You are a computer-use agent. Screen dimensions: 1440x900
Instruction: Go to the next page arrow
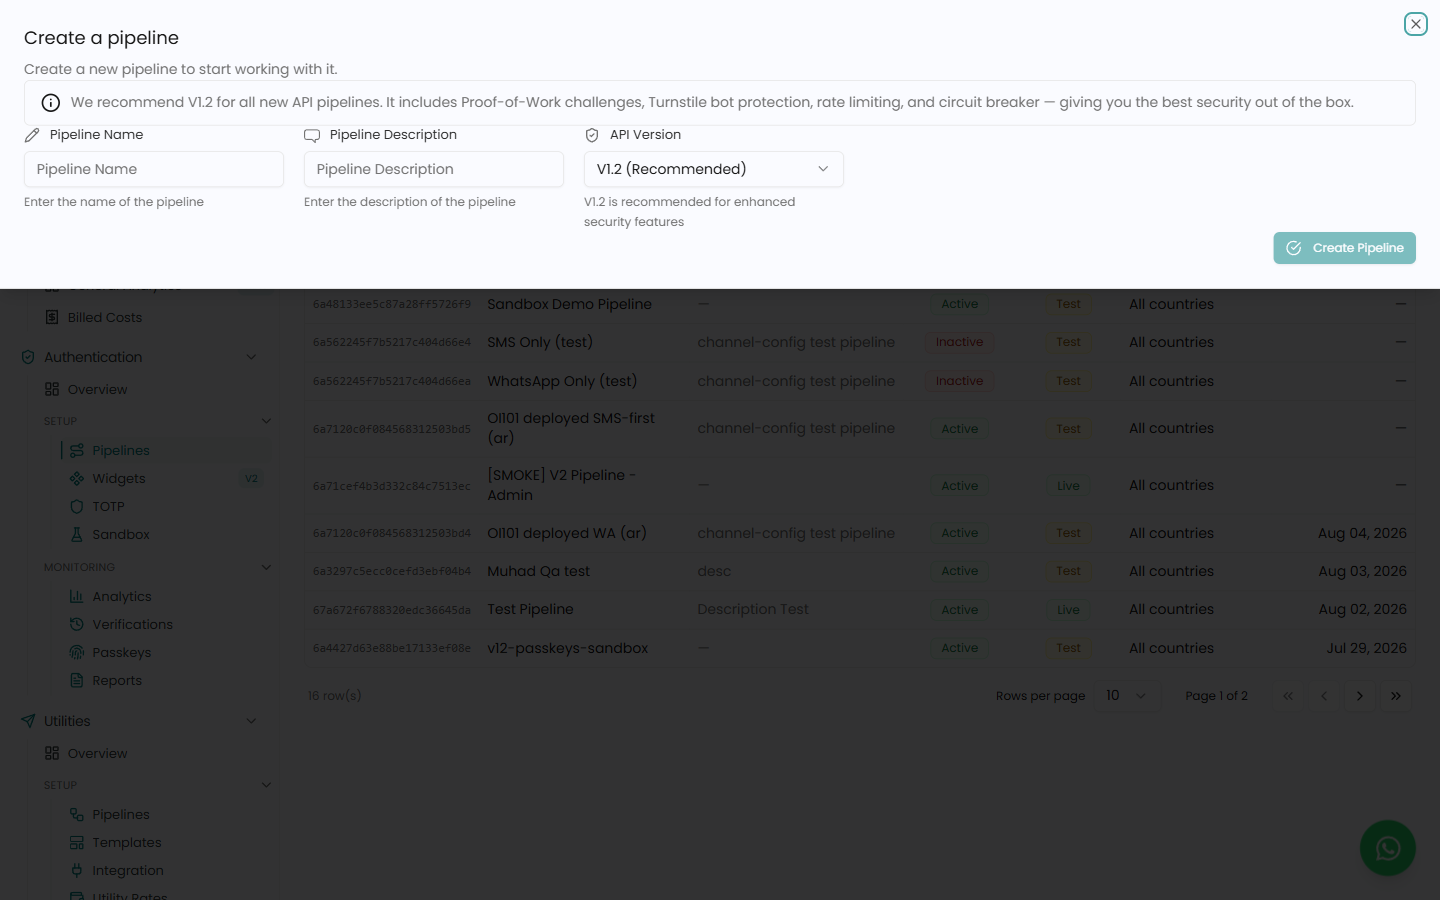(1359, 695)
